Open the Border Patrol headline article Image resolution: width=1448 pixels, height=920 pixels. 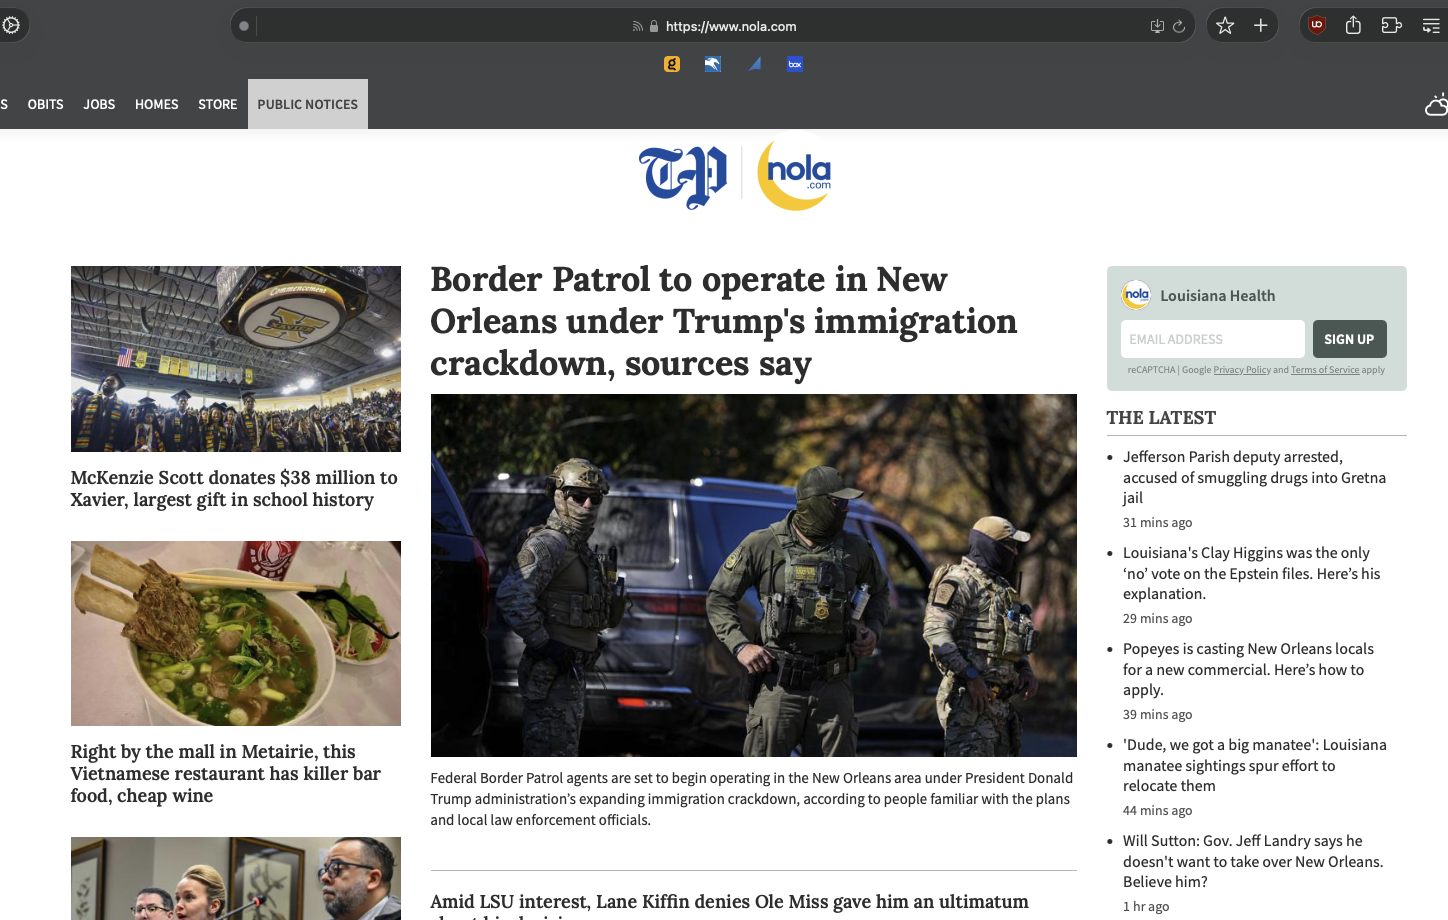pos(723,321)
